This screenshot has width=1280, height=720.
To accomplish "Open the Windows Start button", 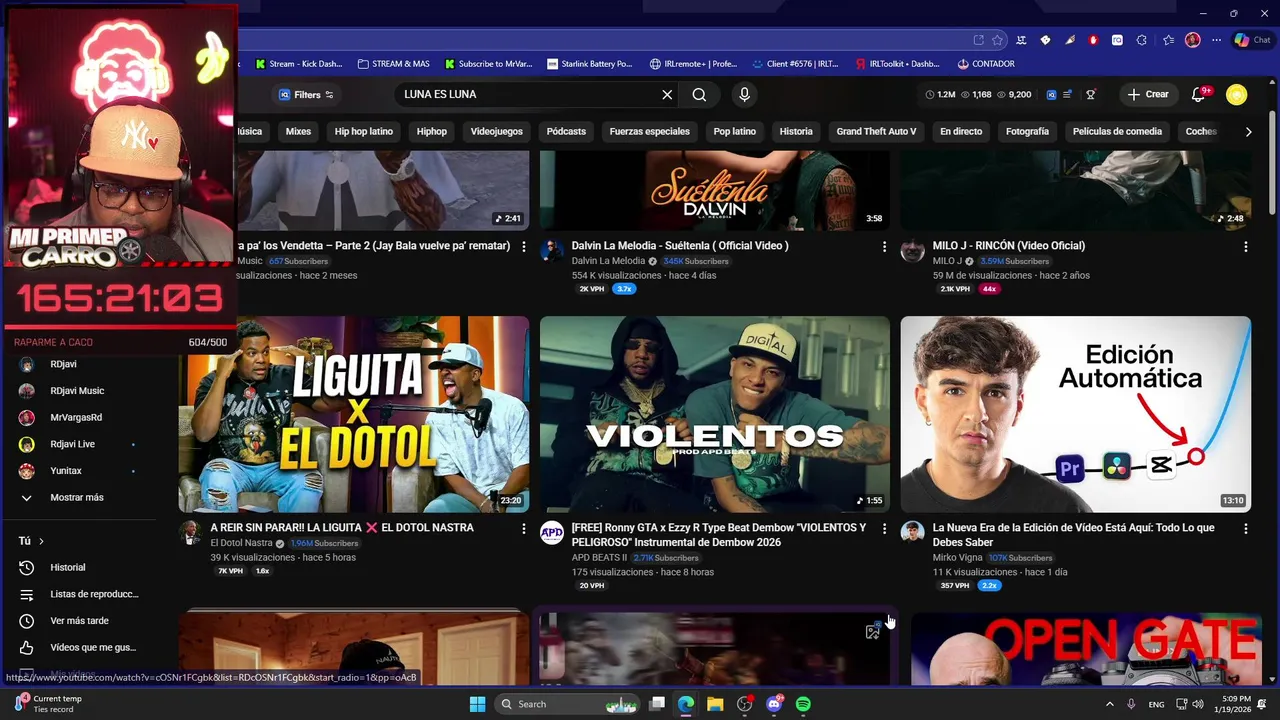I will click(477, 704).
